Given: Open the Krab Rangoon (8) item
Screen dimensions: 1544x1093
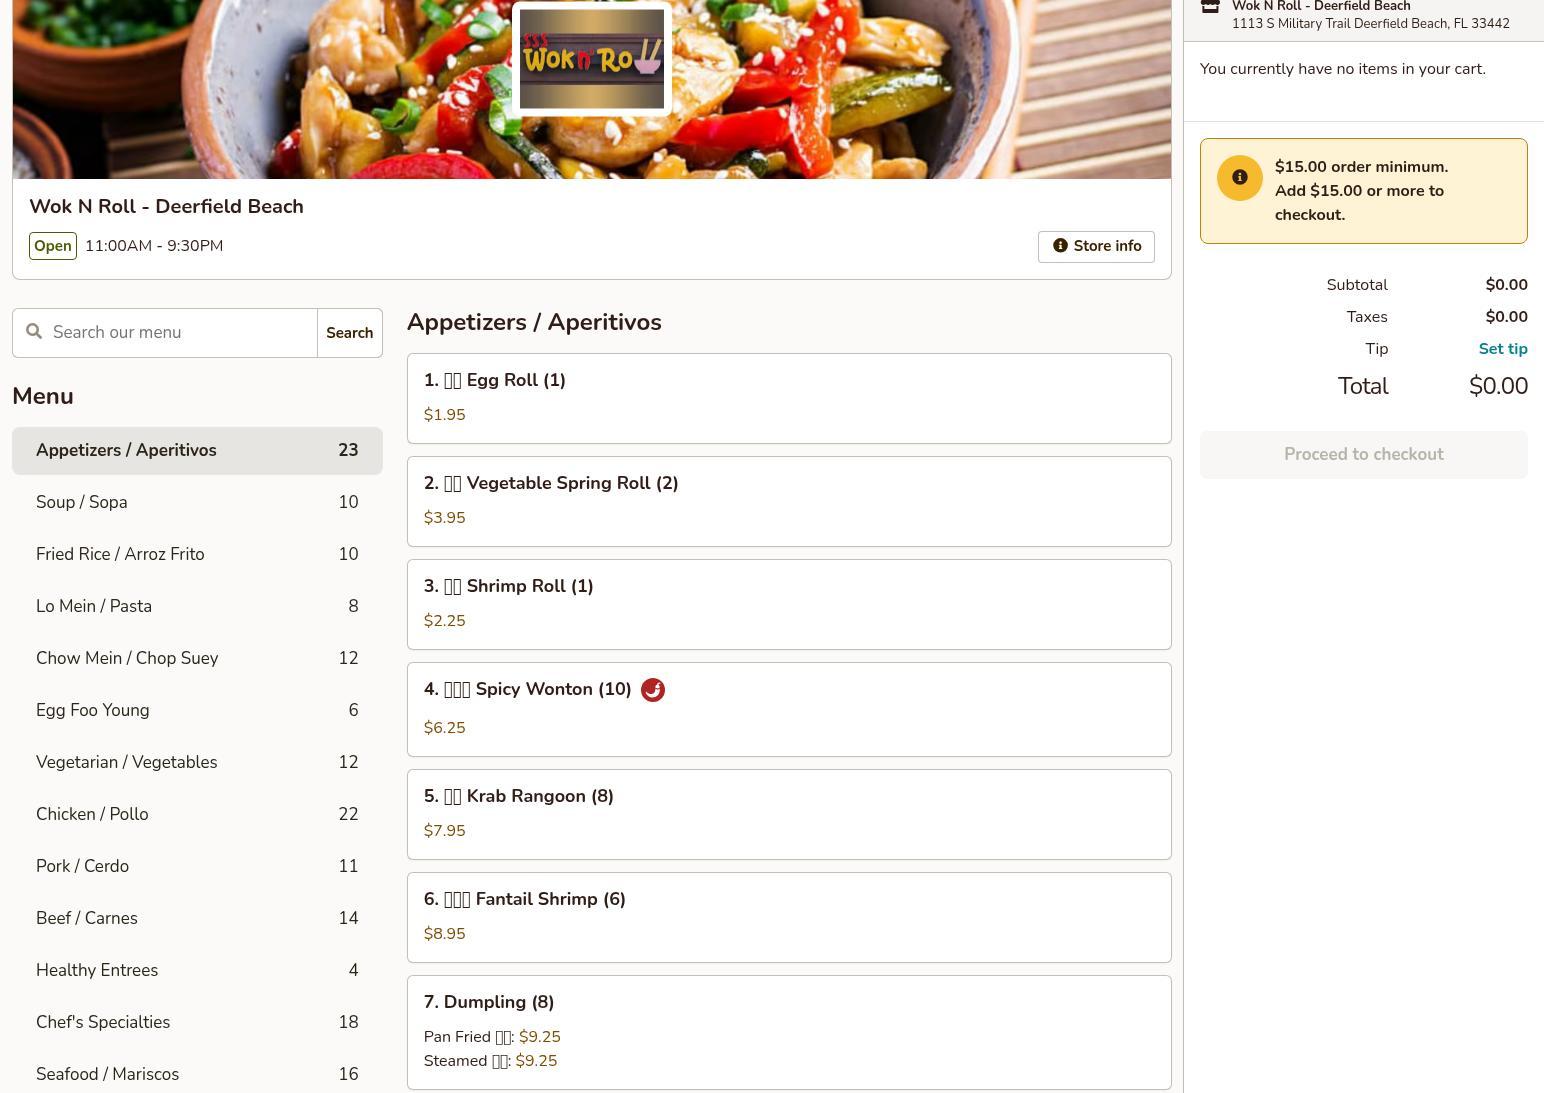Looking at the screenshot, I should [x=789, y=814].
